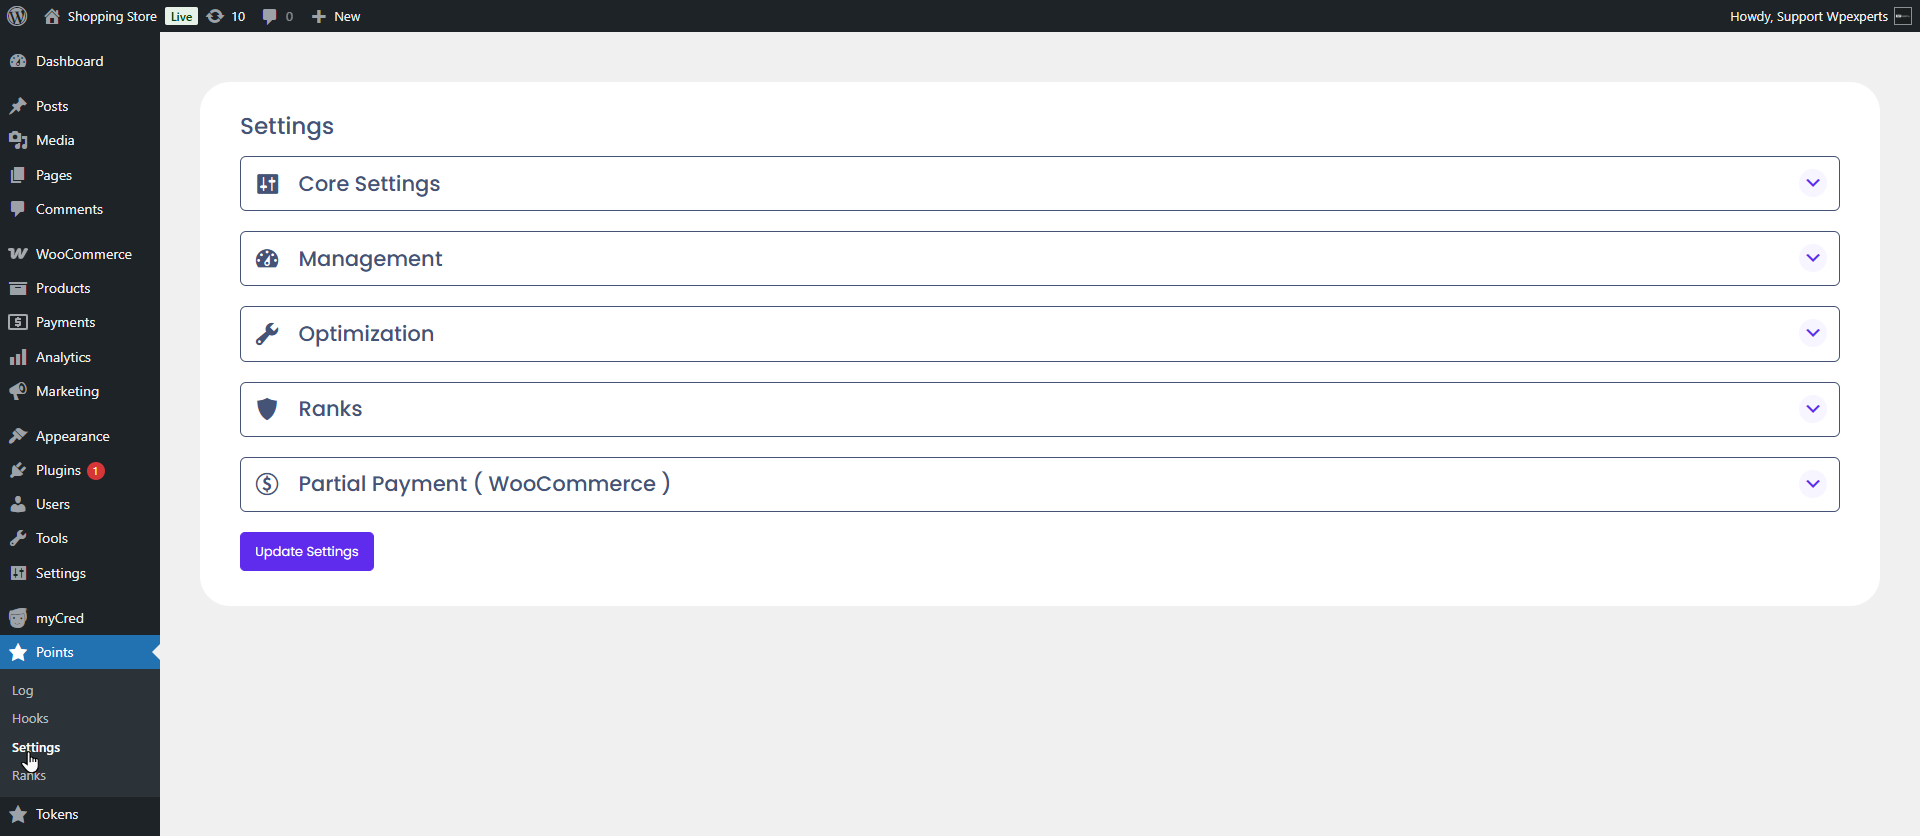
Task: Expand Partial Payment (WooCommerce) chevron
Action: (x=1812, y=484)
